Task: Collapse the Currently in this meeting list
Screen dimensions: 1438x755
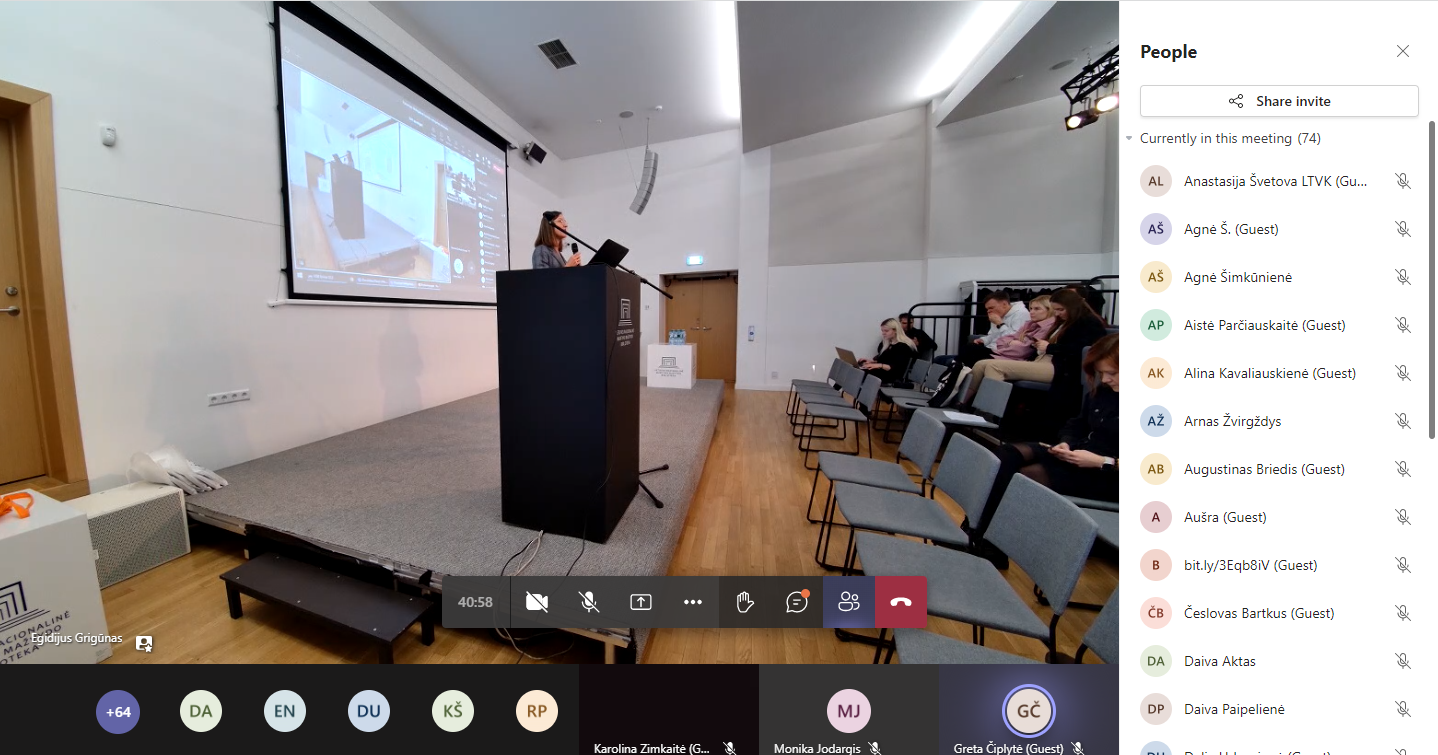Action: [1129, 139]
